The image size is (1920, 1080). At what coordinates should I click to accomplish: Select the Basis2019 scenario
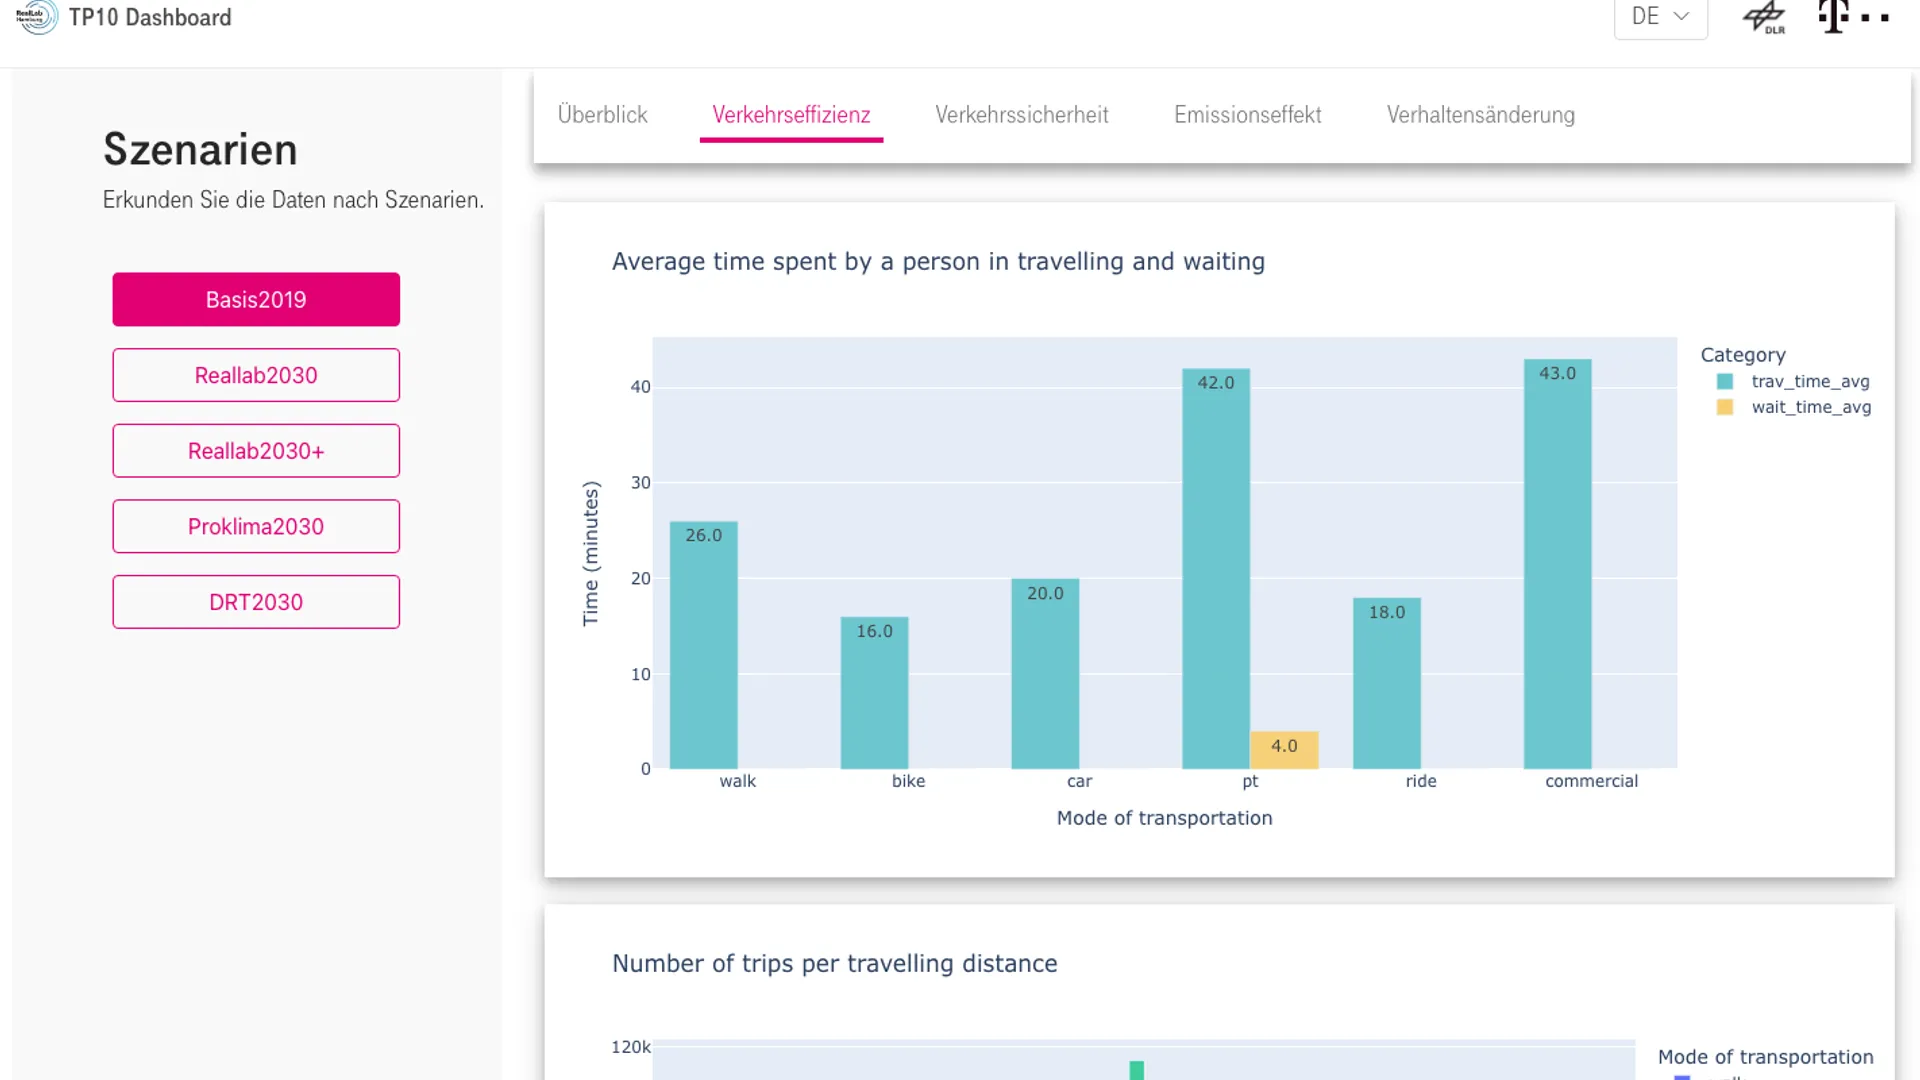[256, 299]
